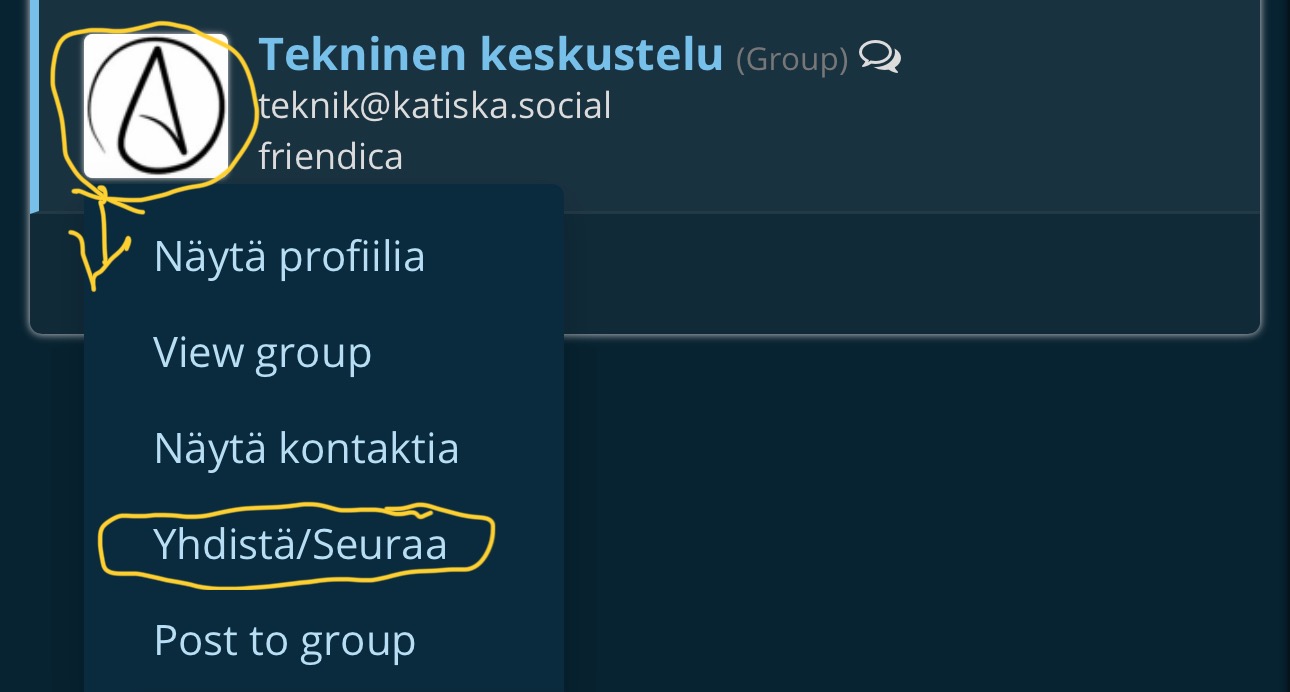Select the teknik@katiska.social address text
Screen dimensions: 1290x692
click(434, 105)
